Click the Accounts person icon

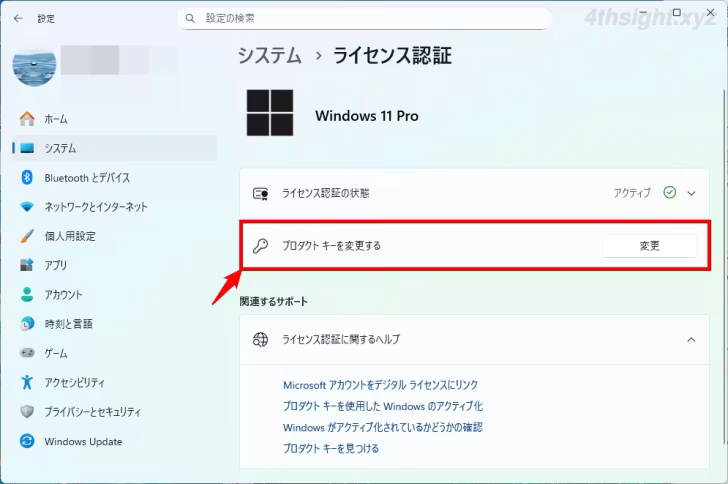27,294
